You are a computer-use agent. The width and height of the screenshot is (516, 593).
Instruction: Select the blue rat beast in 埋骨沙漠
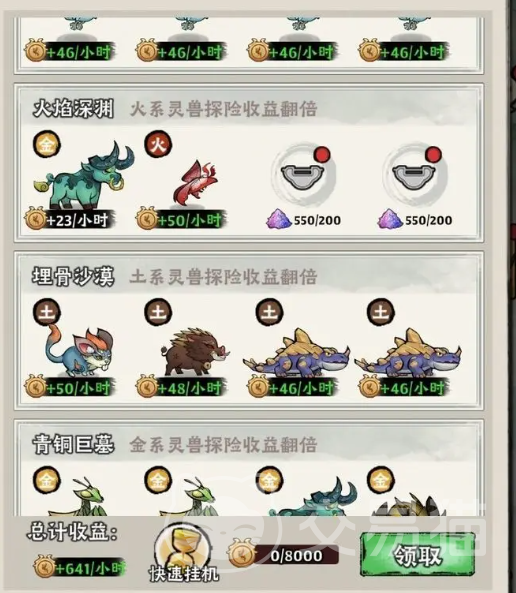tap(79, 350)
